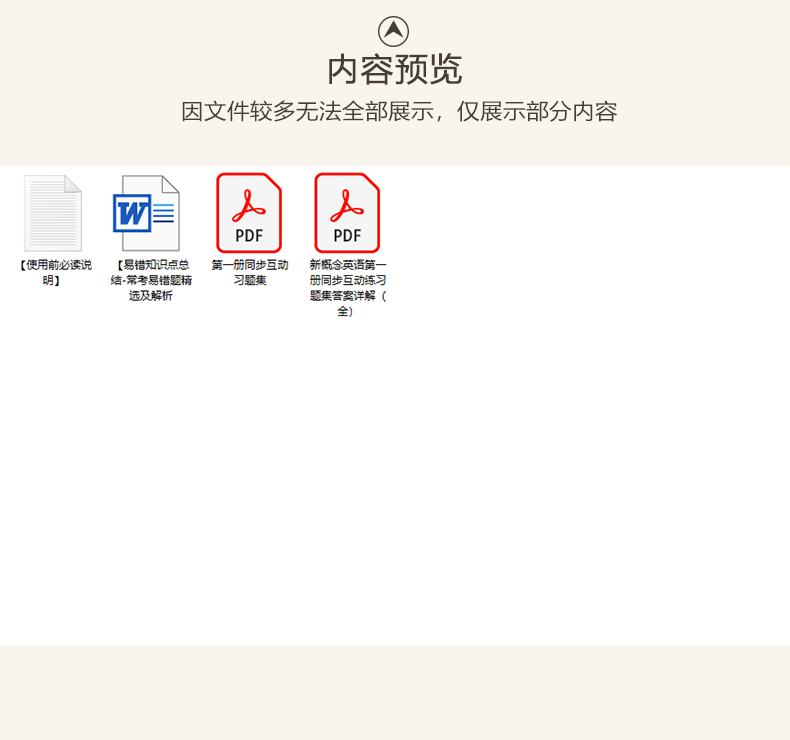Open the 【使用前必读说明】 text file icon
The width and height of the screenshot is (790, 740).
53,213
